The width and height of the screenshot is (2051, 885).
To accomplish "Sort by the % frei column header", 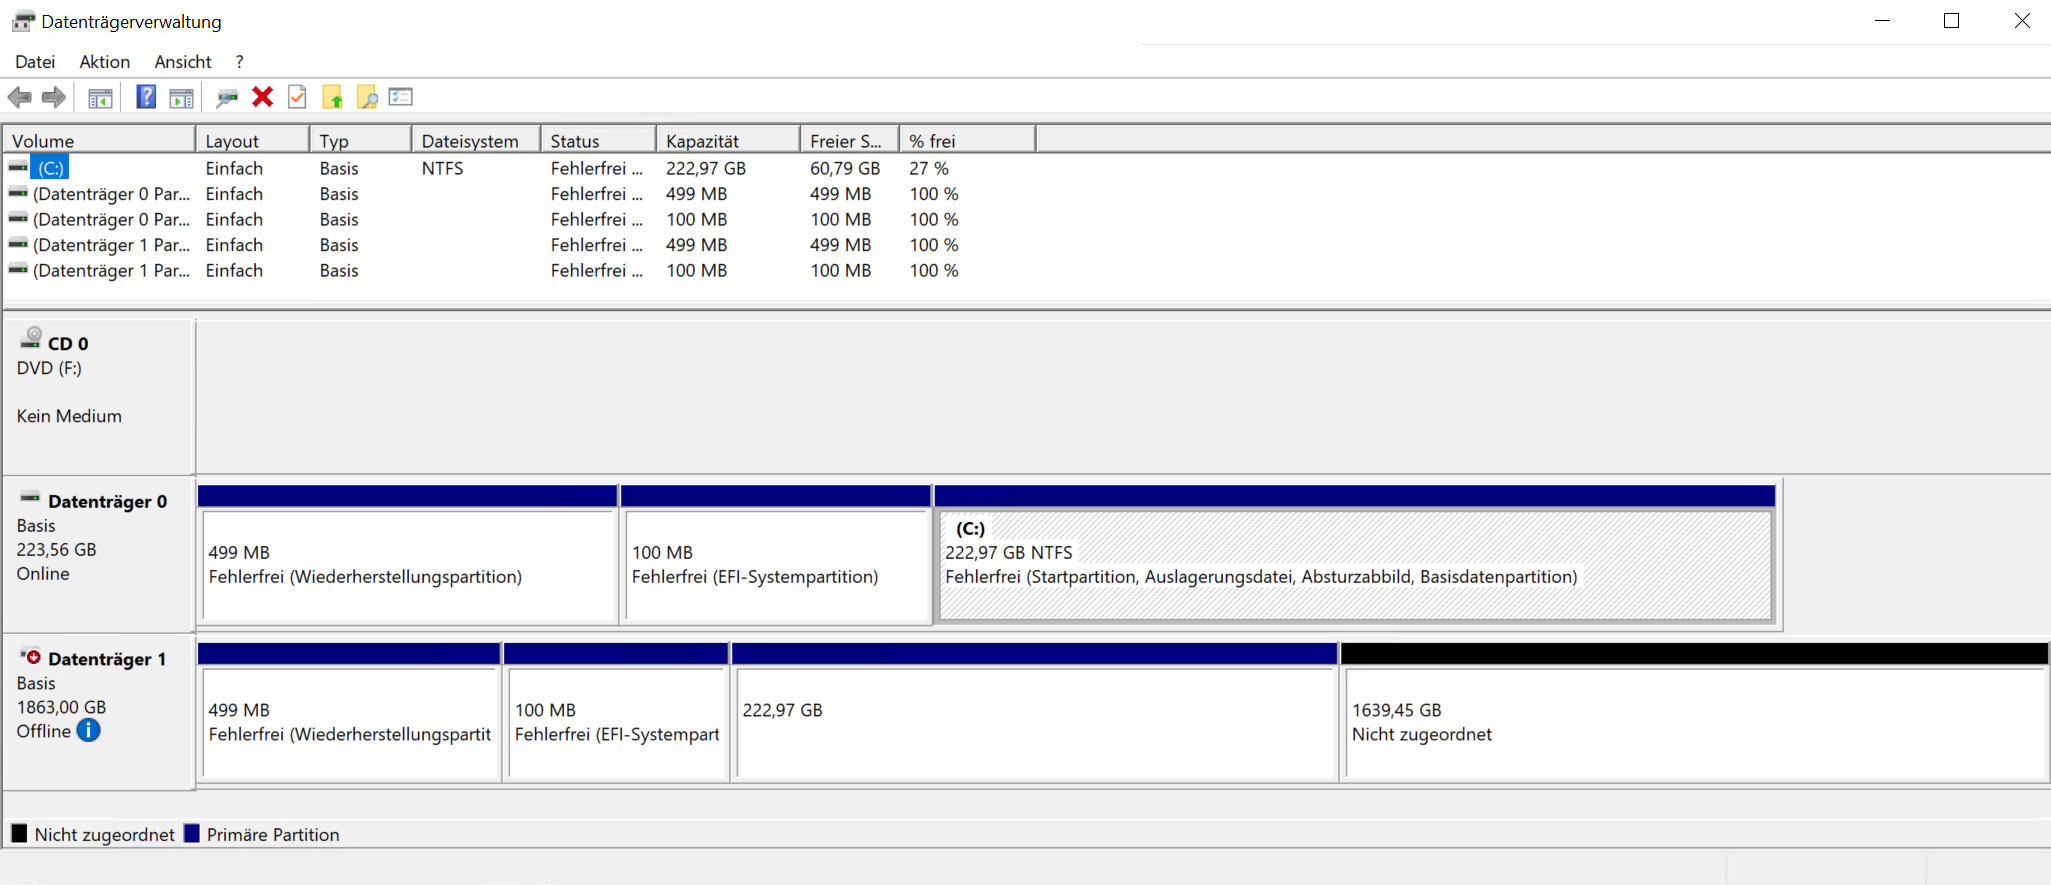I will [967, 141].
